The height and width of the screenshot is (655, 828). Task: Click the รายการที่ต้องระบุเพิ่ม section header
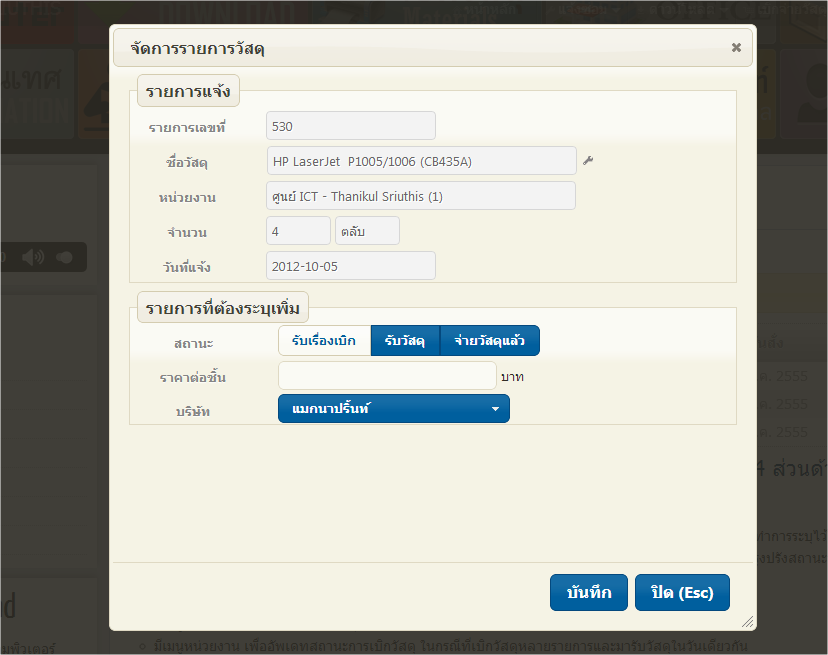pyautogui.click(x=222, y=307)
